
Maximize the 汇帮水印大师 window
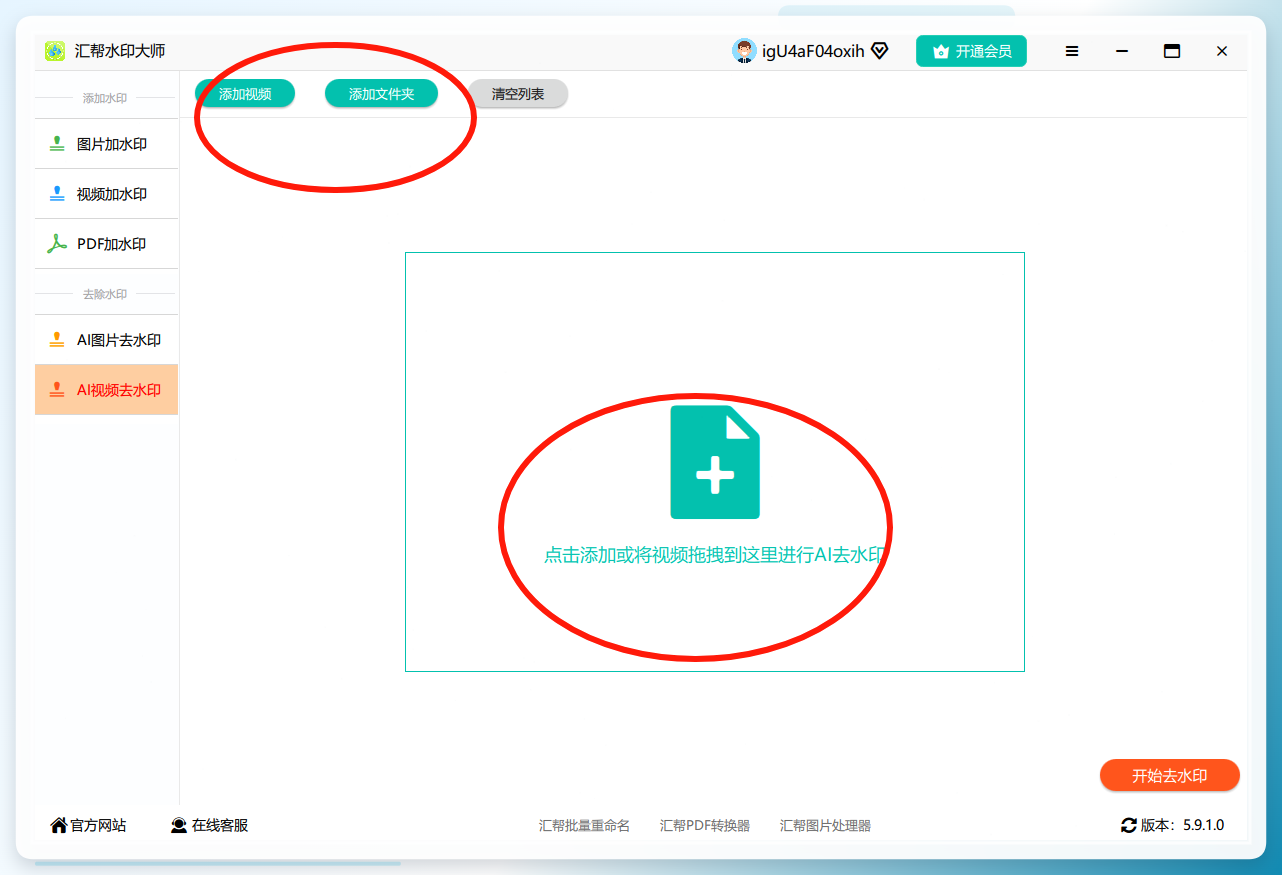click(x=1172, y=51)
